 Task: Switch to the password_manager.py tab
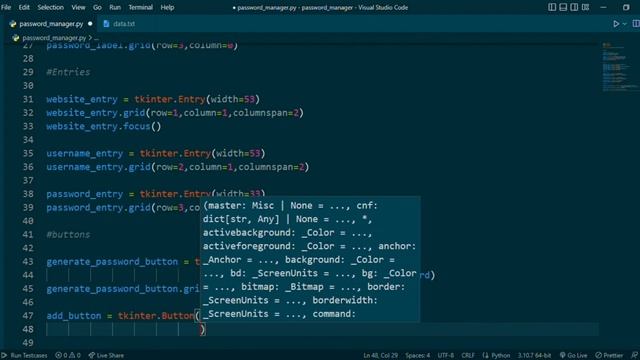tap(51, 24)
